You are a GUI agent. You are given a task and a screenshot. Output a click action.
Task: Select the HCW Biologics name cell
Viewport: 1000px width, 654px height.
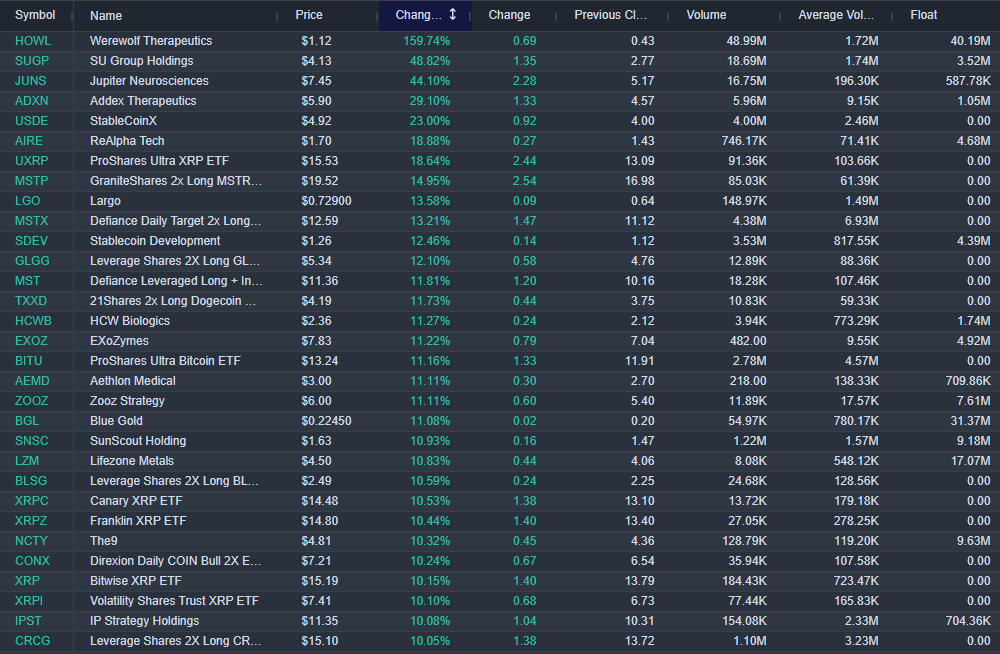coord(130,321)
